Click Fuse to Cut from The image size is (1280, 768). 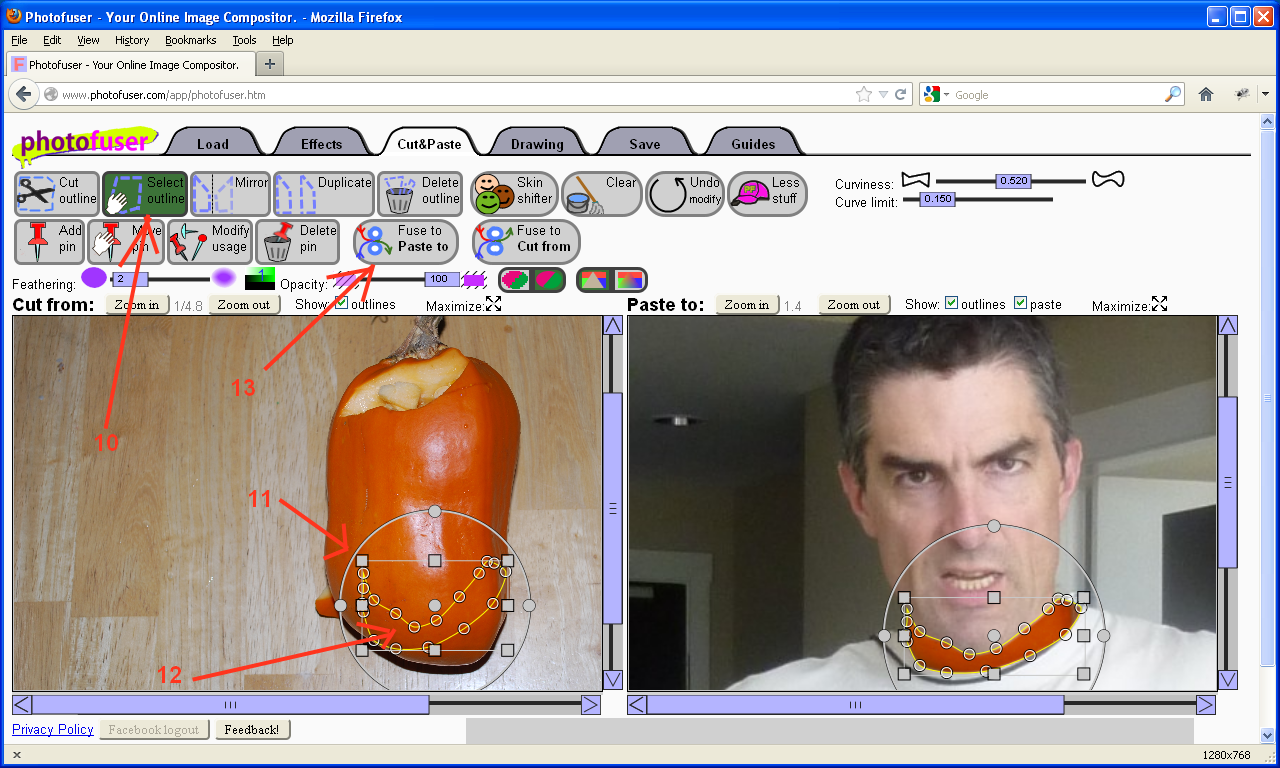(526, 241)
